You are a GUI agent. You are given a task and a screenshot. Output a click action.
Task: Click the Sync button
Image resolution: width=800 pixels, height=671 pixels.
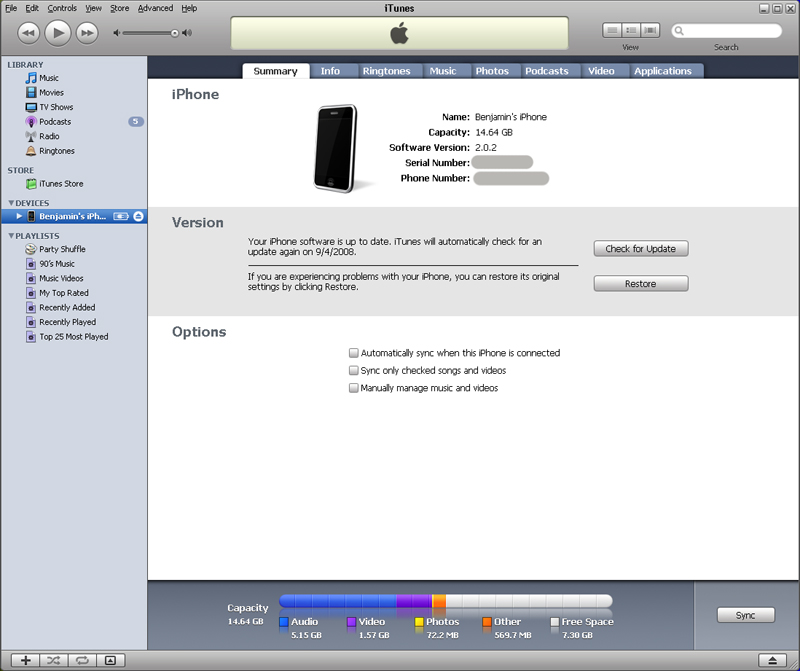(745, 615)
